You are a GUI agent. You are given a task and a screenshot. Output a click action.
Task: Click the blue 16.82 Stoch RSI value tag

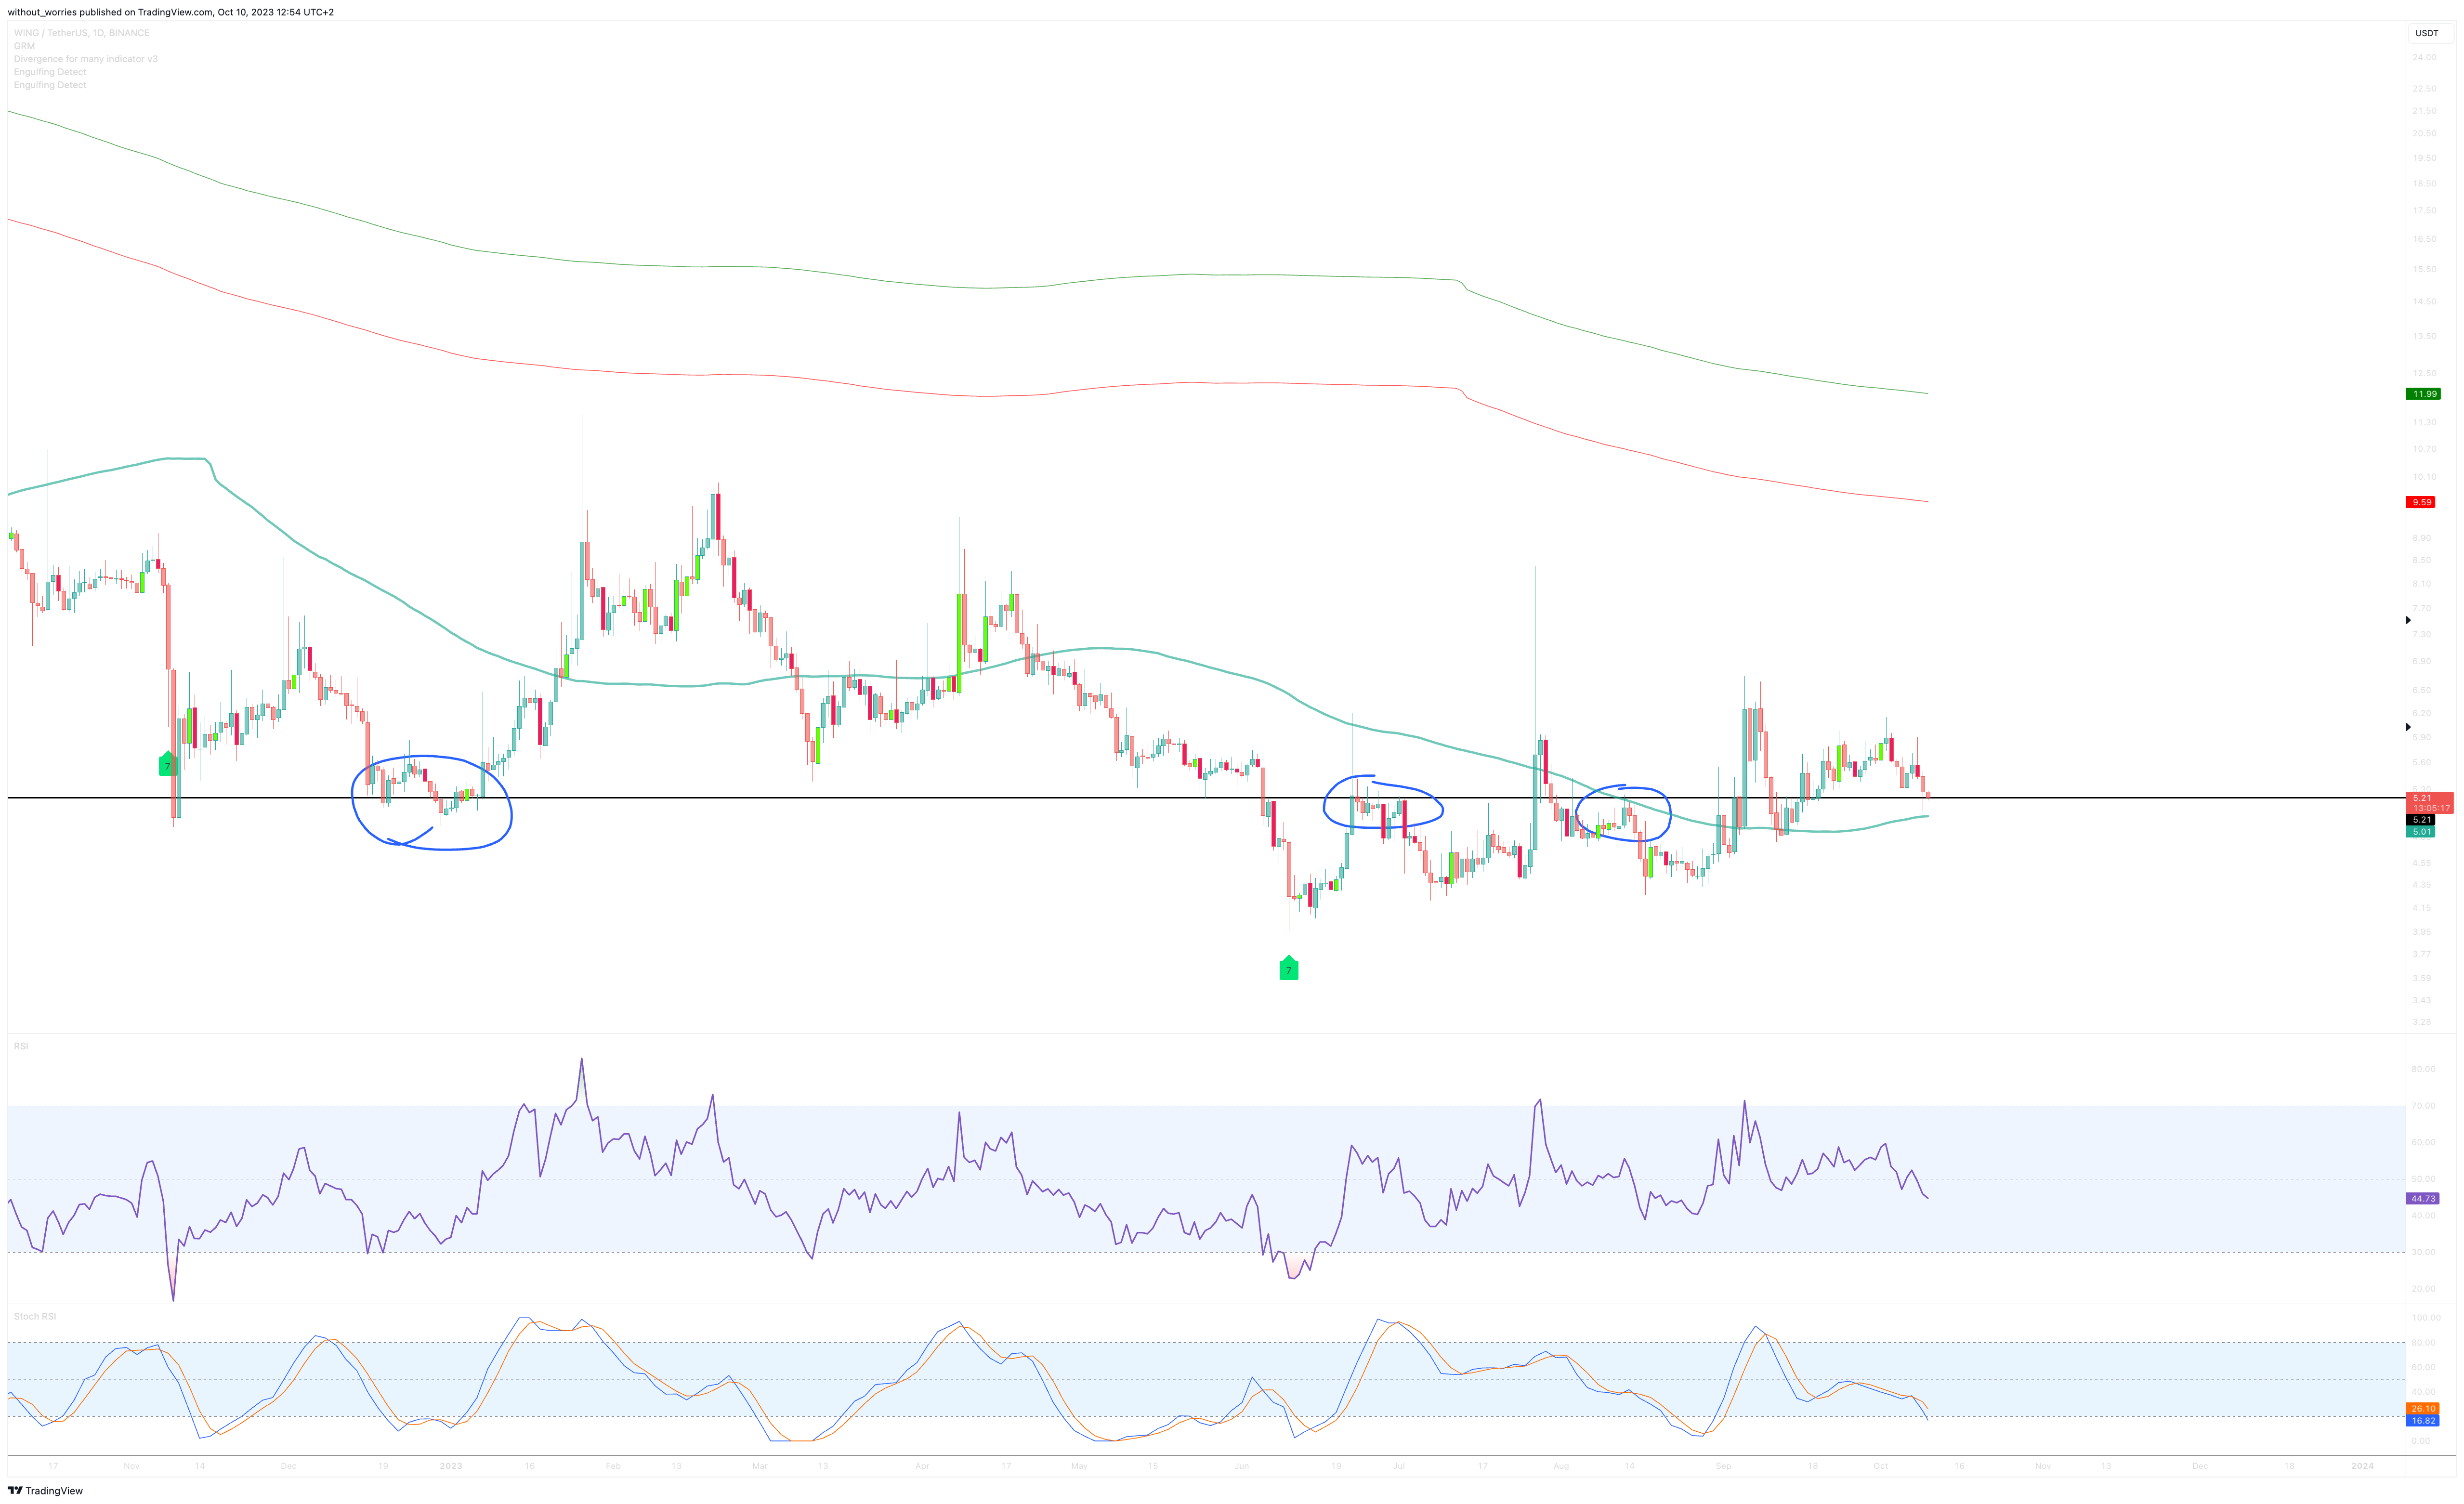[2423, 1420]
